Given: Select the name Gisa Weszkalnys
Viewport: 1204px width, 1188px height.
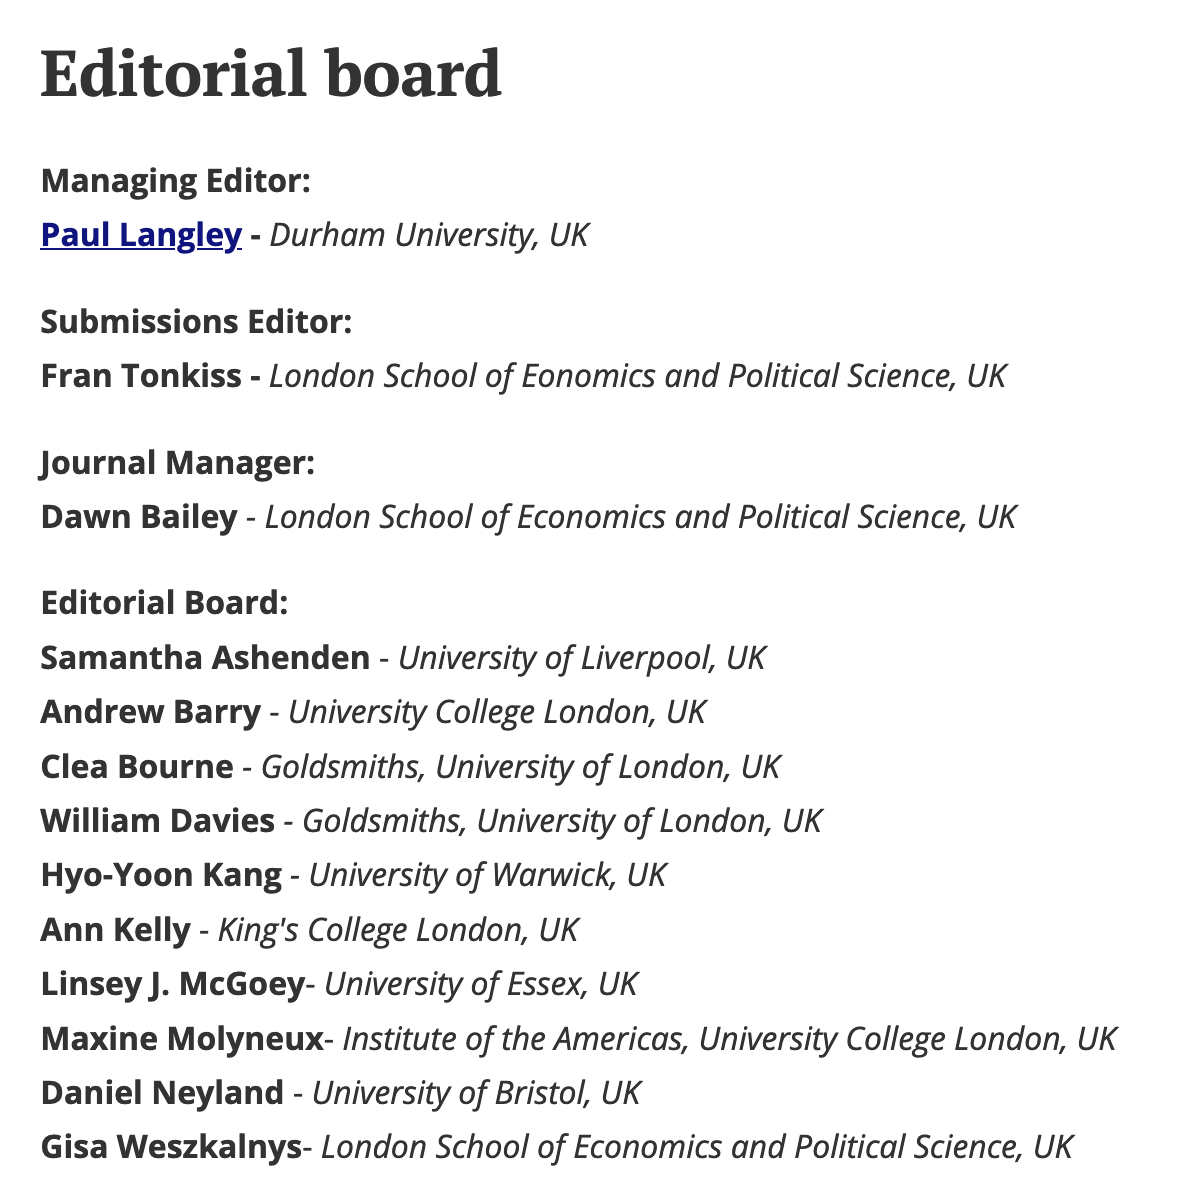Looking at the screenshot, I should pyautogui.click(x=171, y=1147).
